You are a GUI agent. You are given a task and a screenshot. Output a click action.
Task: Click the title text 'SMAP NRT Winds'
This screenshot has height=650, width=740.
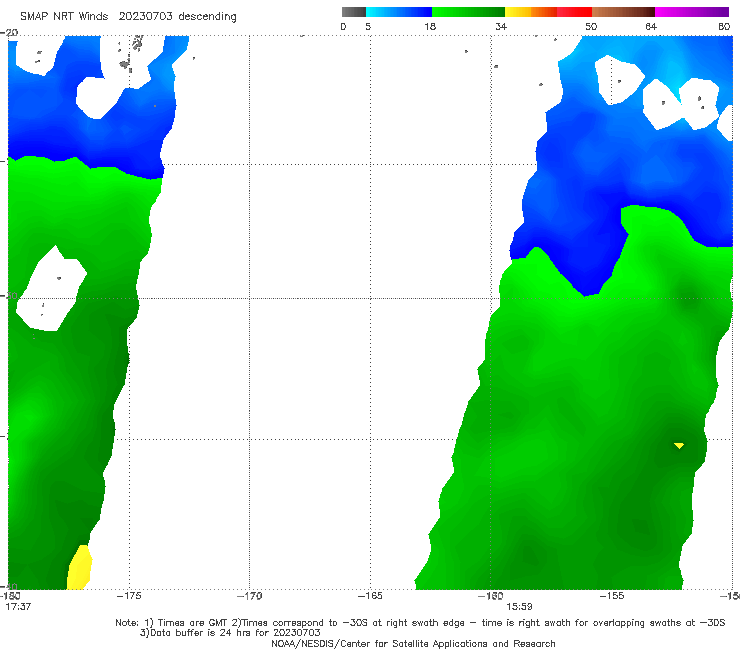(64, 16)
